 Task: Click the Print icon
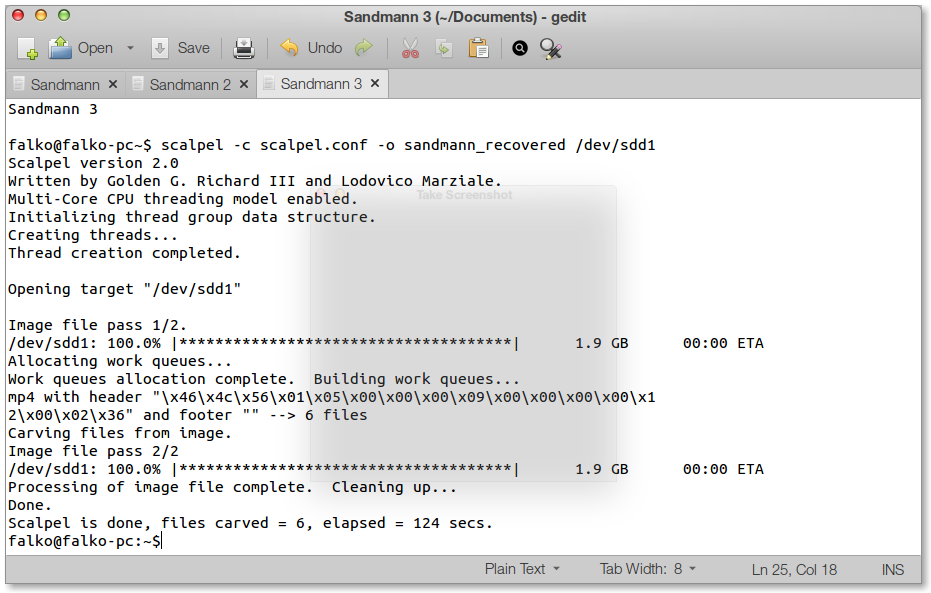(x=244, y=48)
